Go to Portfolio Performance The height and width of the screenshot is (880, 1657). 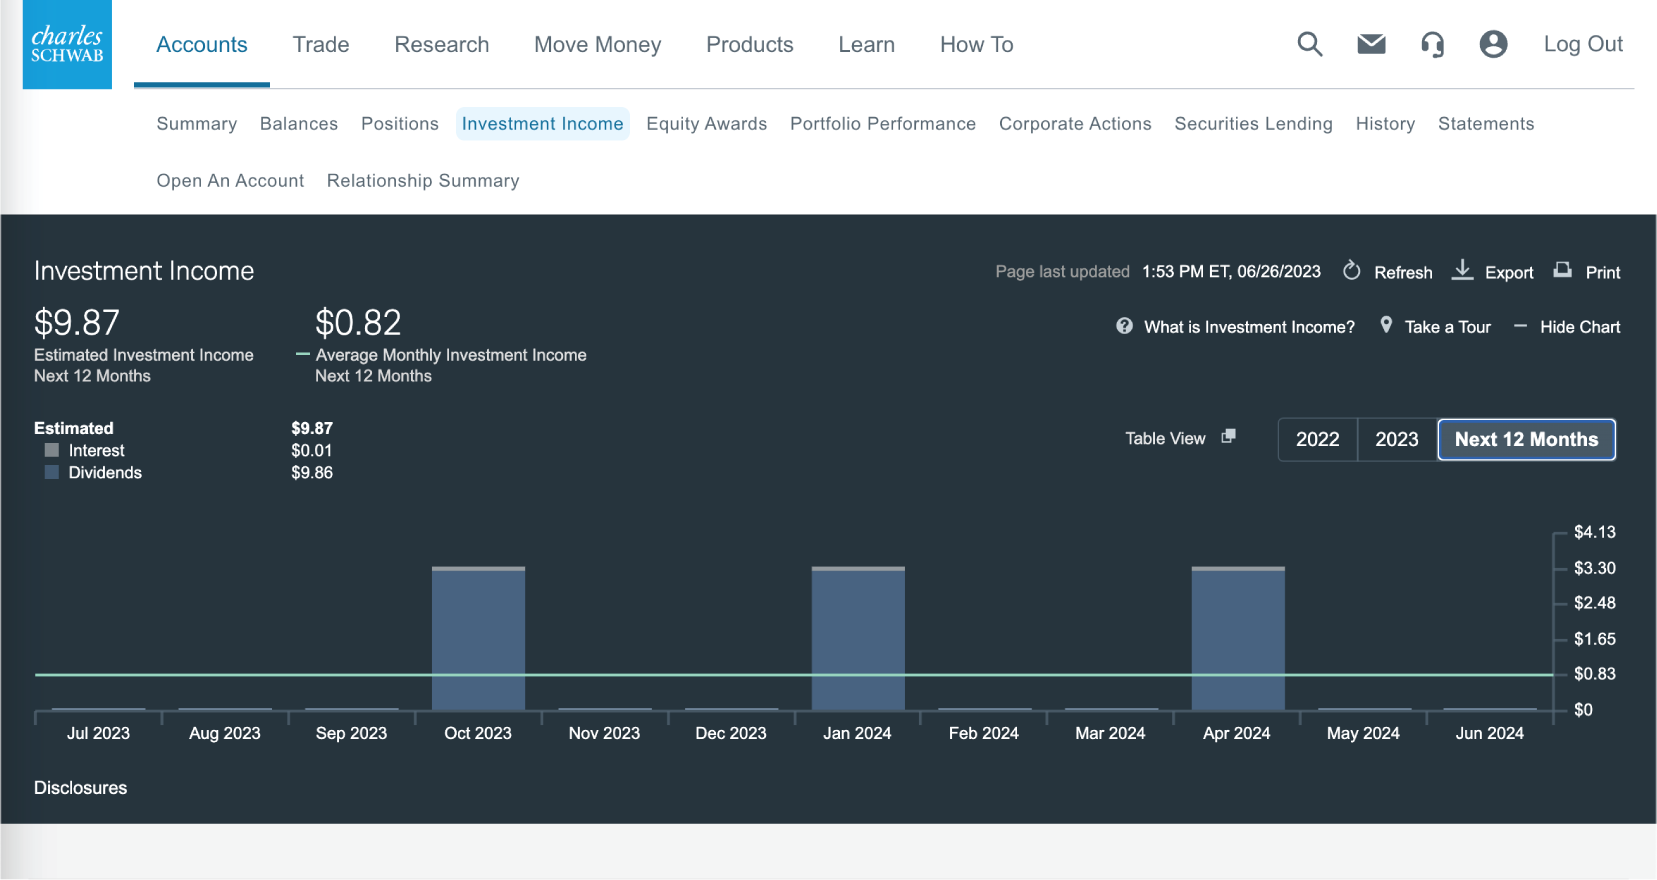[883, 124]
